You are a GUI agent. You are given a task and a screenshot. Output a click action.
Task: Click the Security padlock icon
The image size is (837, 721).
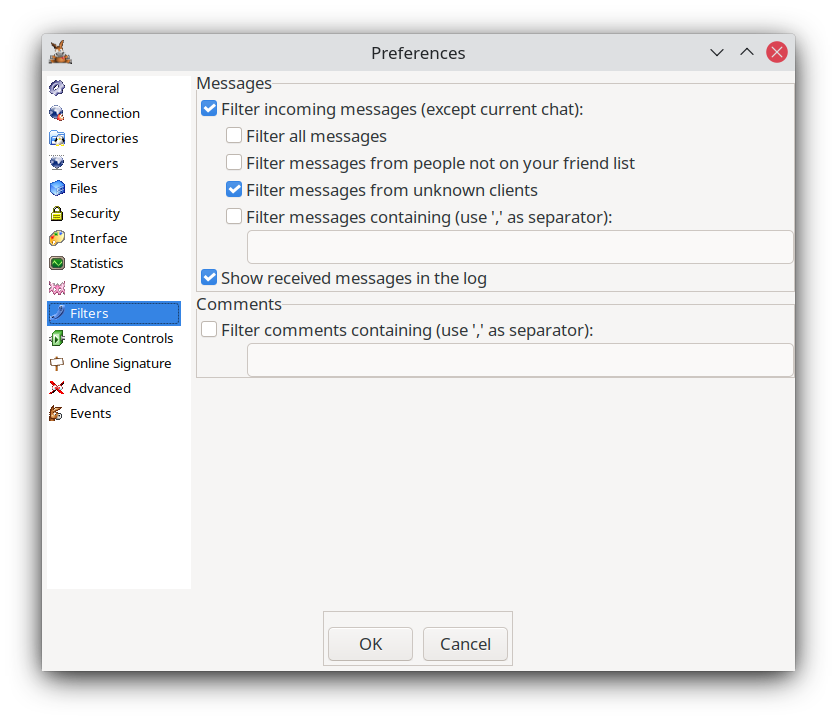pyautogui.click(x=57, y=213)
